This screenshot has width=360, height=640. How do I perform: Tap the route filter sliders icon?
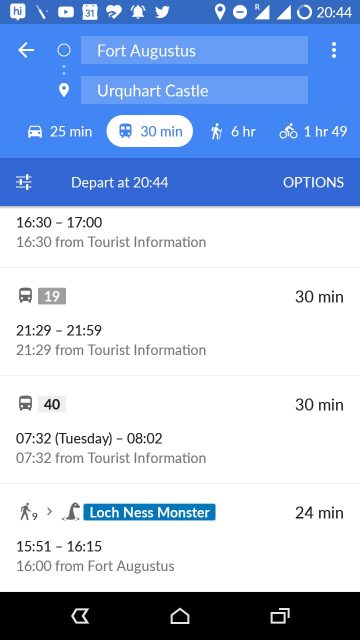[x=24, y=182]
